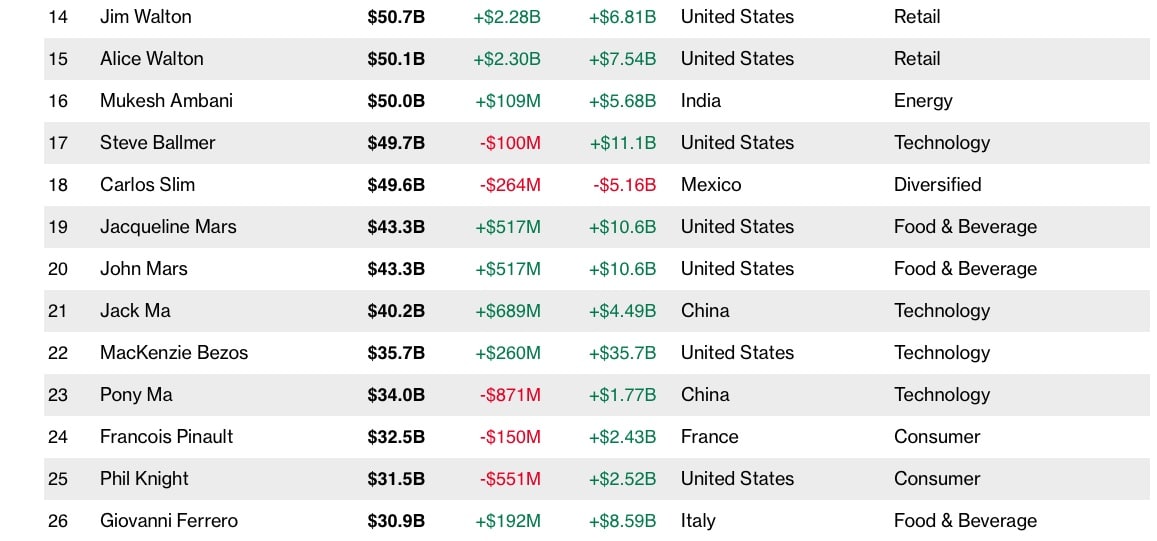Click Mexico in the country column

pyautogui.click(x=711, y=185)
